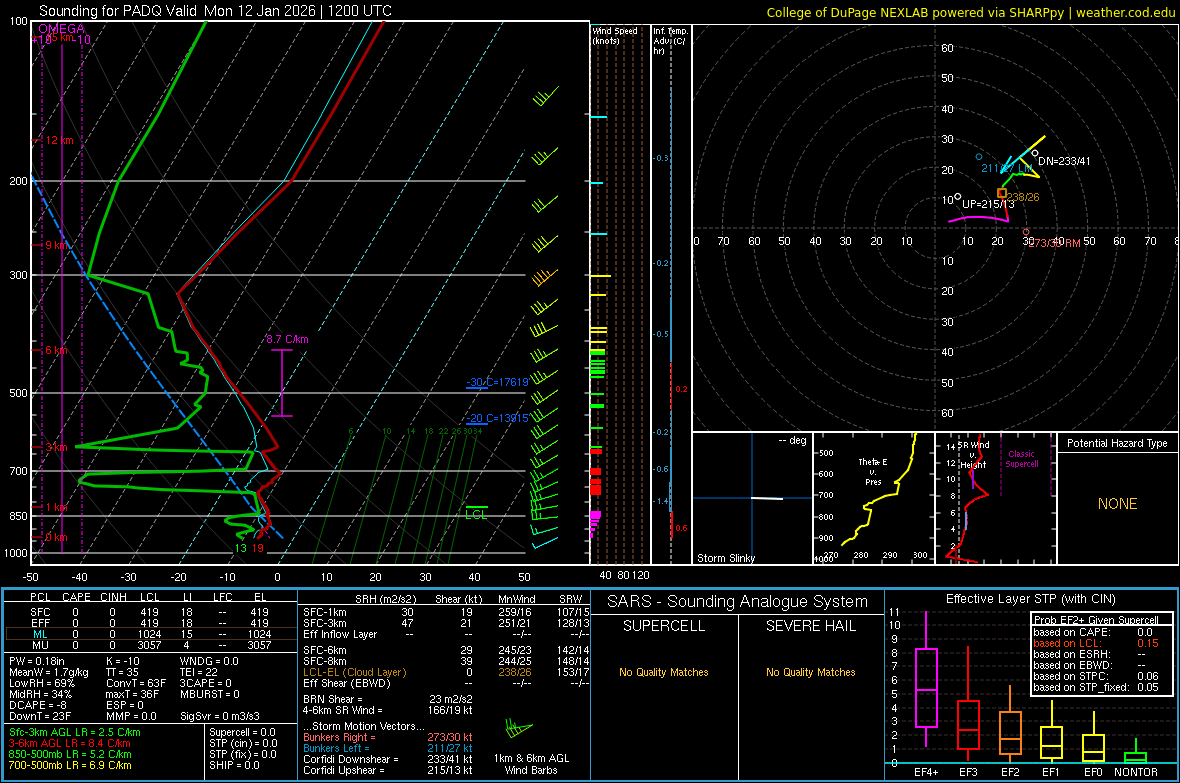Click the maxT = 36F value

132,694
